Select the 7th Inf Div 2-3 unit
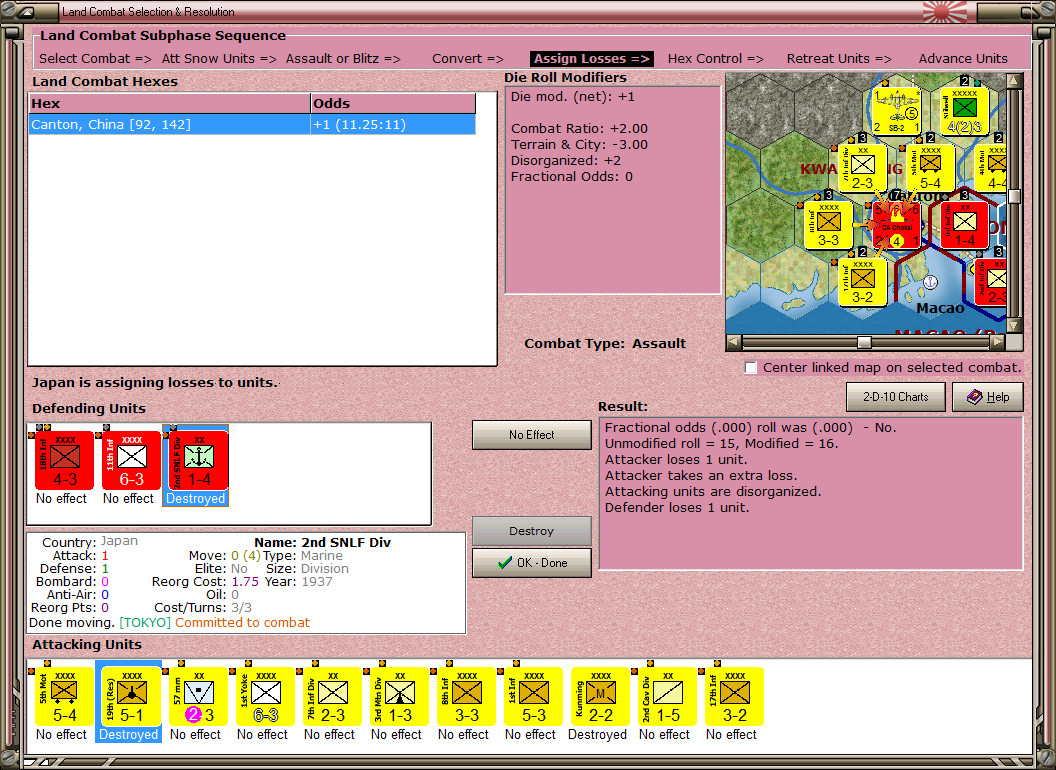This screenshot has width=1056, height=770. pyautogui.click(x=332, y=697)
